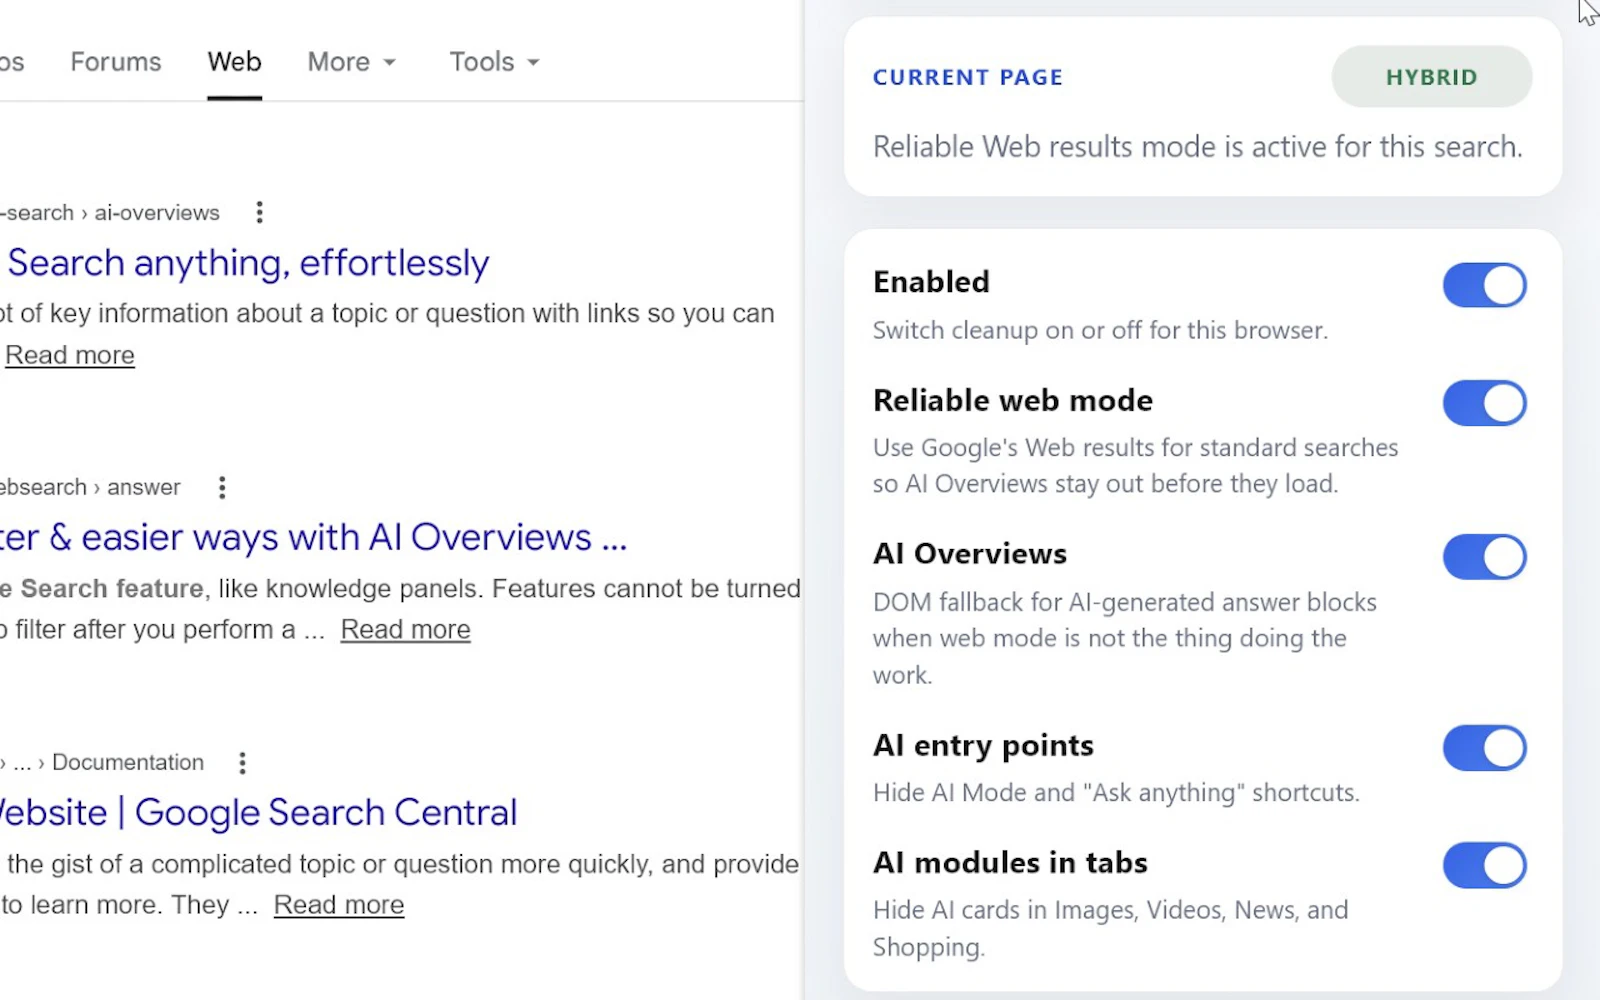Toggle off AI Overviews

click(x=1484, y=557)
